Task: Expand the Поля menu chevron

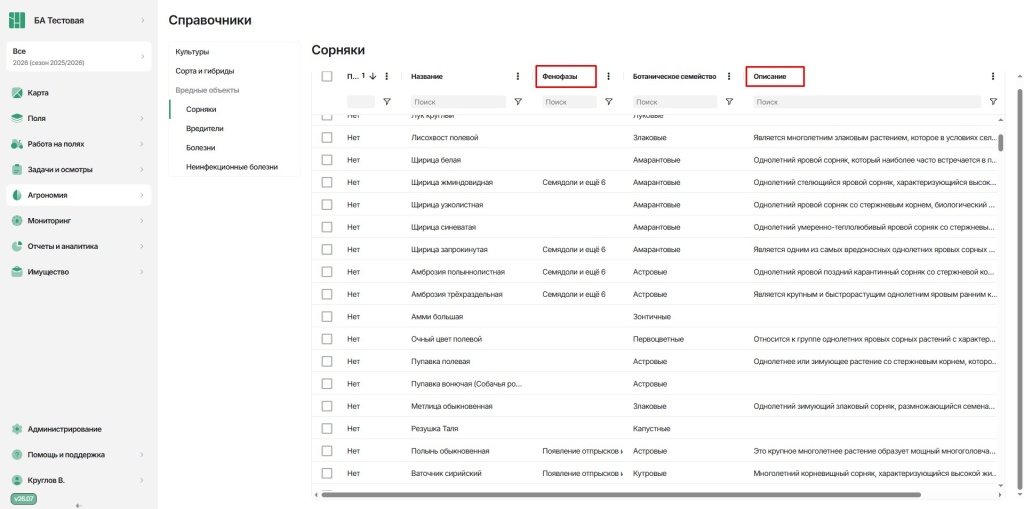Action: click(142, 118)
